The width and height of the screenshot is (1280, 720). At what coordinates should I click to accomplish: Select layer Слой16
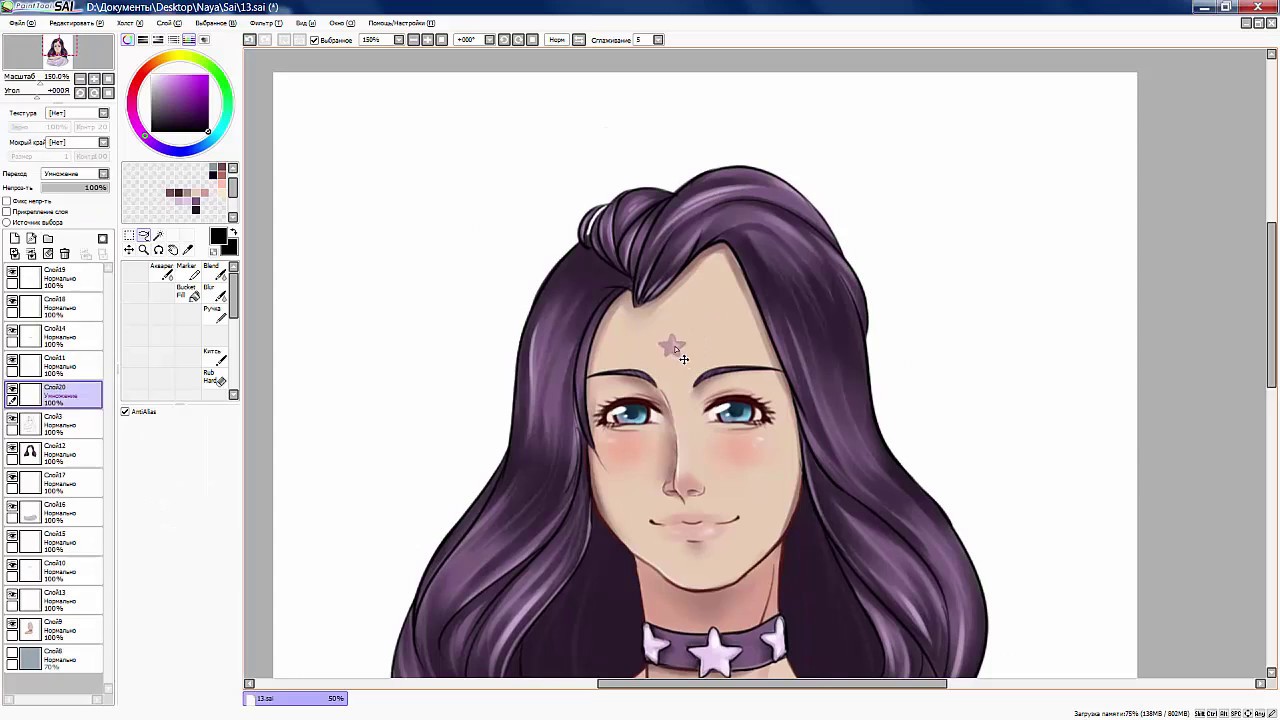click(x=55, y=512)
